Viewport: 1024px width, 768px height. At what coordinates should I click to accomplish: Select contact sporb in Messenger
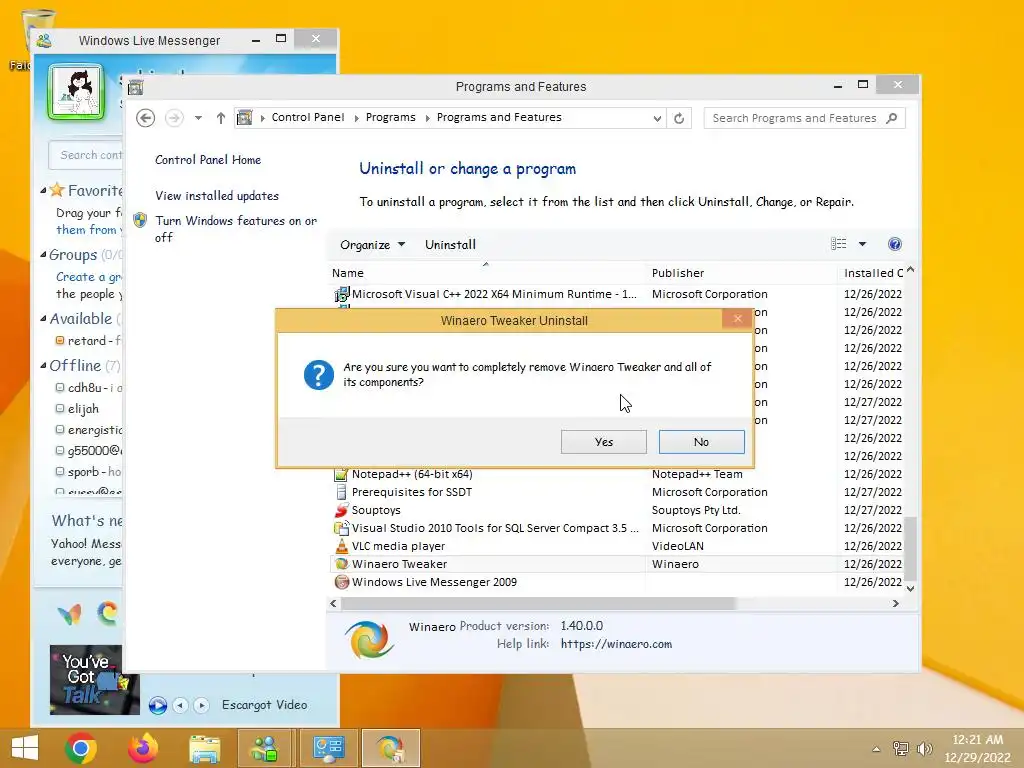88,472
